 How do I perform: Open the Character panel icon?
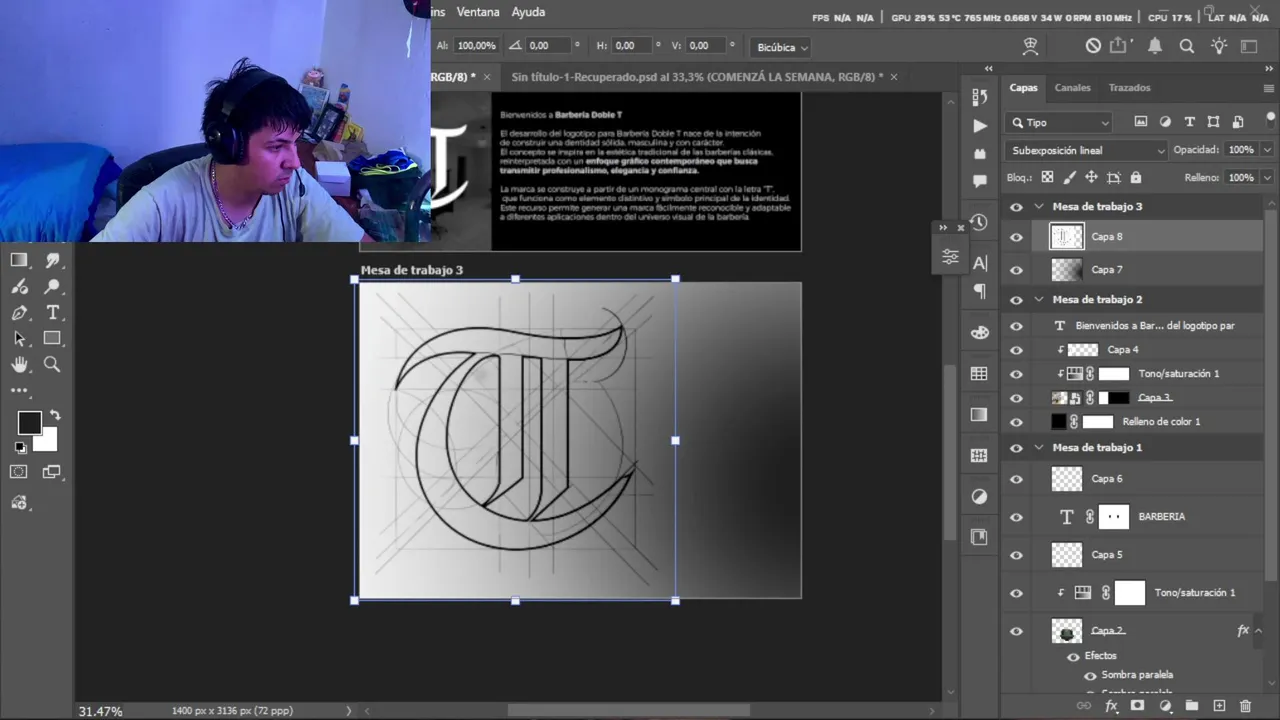coord(980,263)
